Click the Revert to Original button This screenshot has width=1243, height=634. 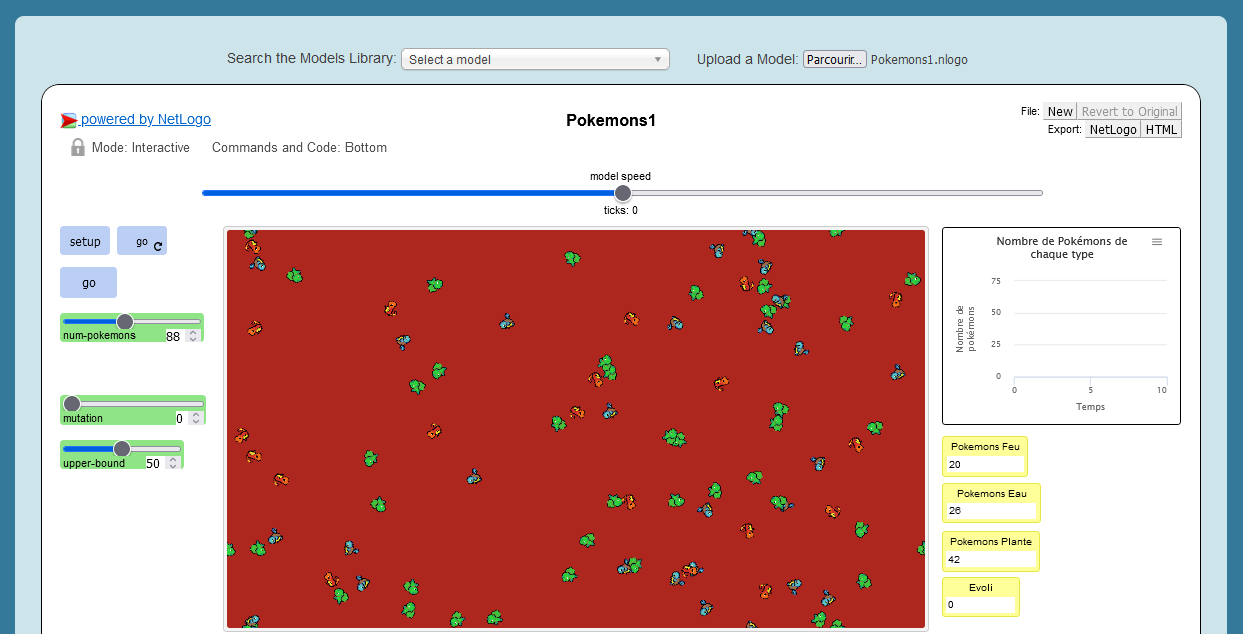pos(1129,111)
